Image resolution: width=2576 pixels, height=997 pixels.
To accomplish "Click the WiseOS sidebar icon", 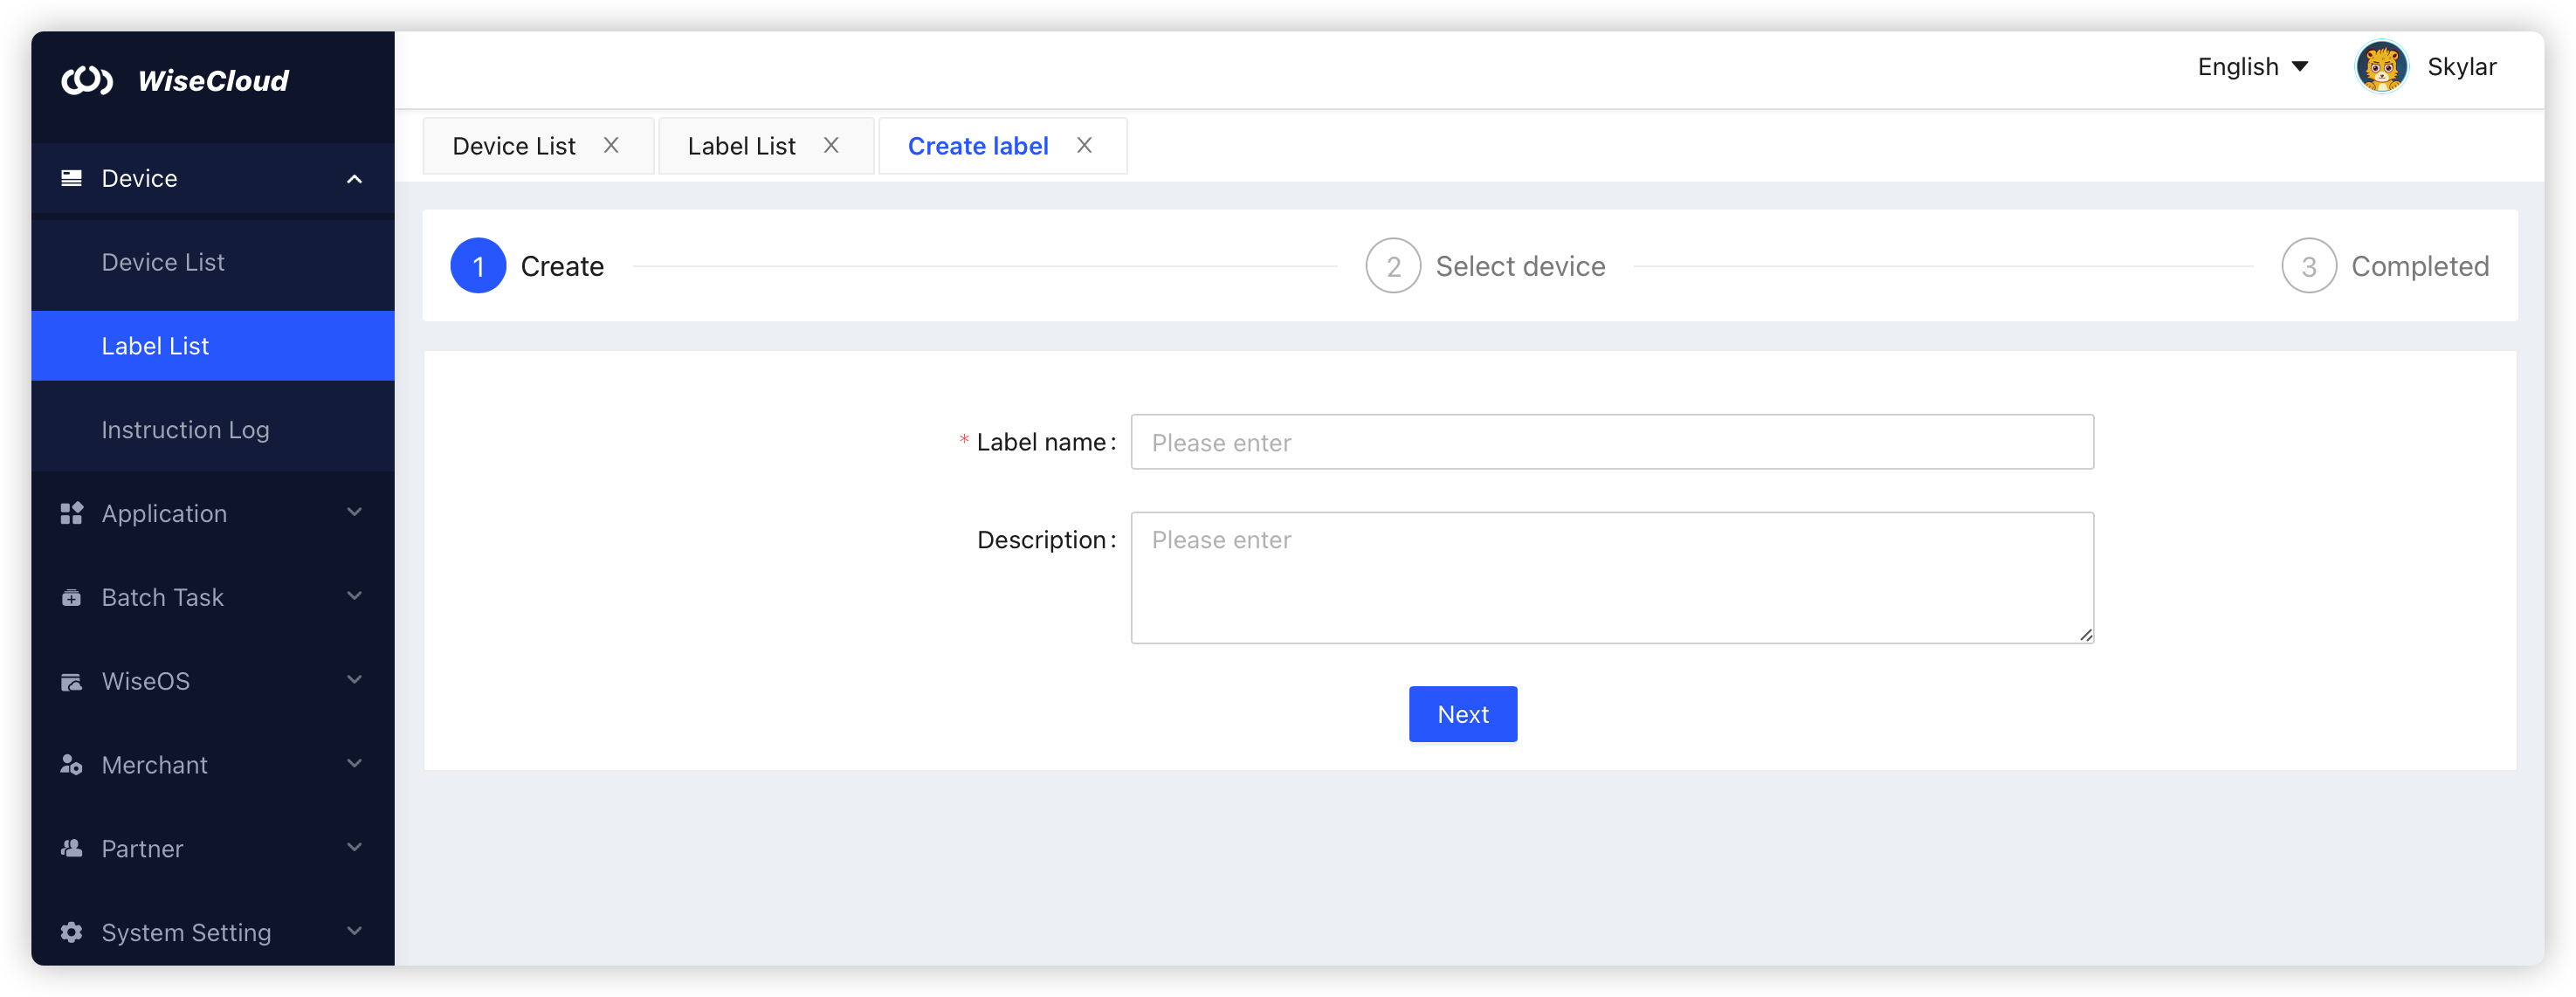I will [72, 680].
